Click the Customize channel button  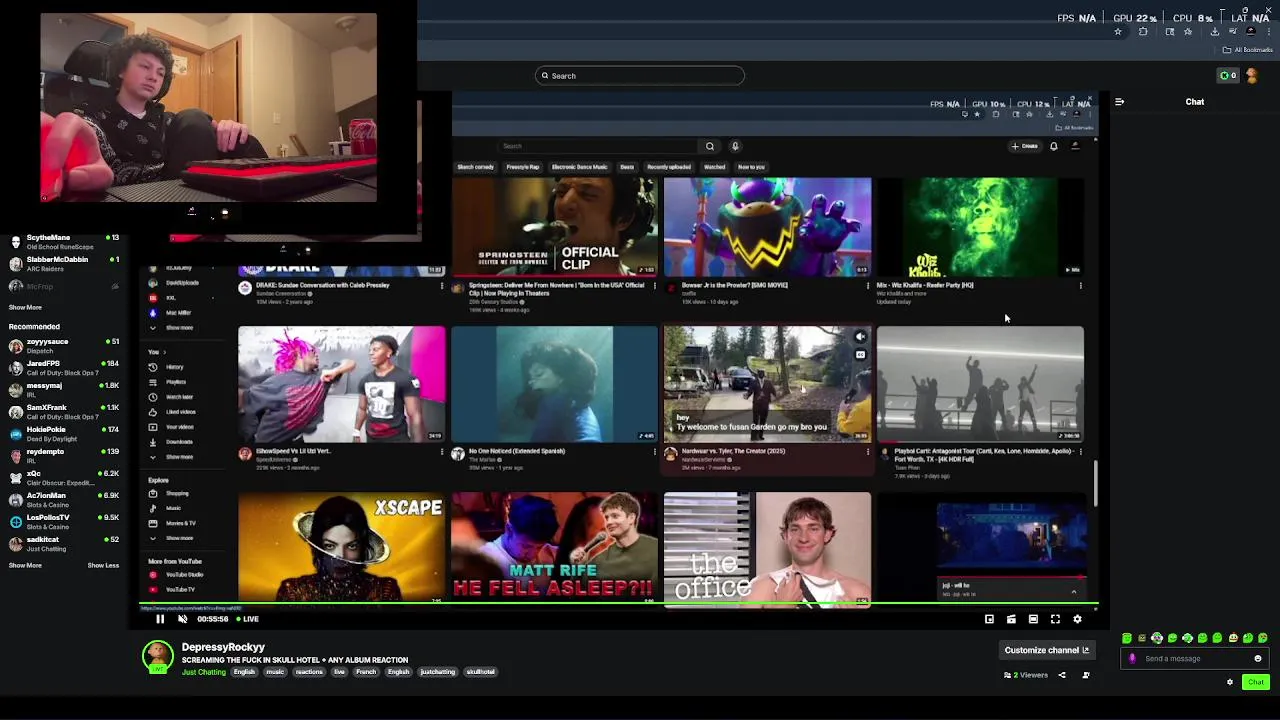pyautogui.click(x=1046, y=650)
